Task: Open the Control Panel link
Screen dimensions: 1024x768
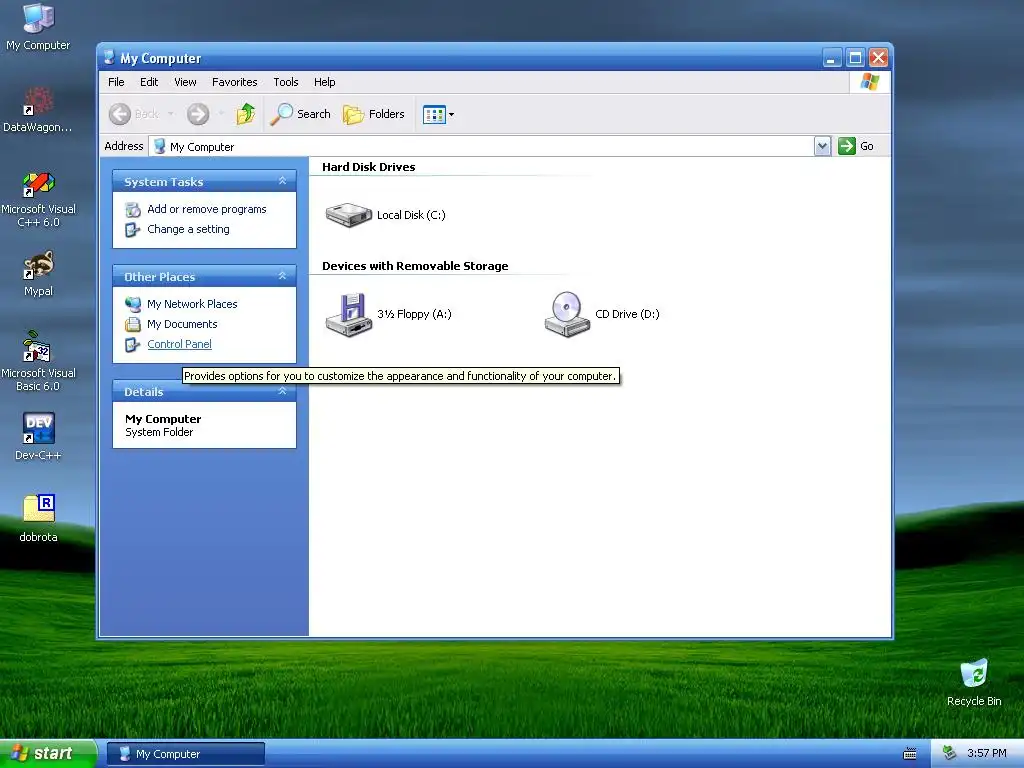Action: [x=180, y=344]
